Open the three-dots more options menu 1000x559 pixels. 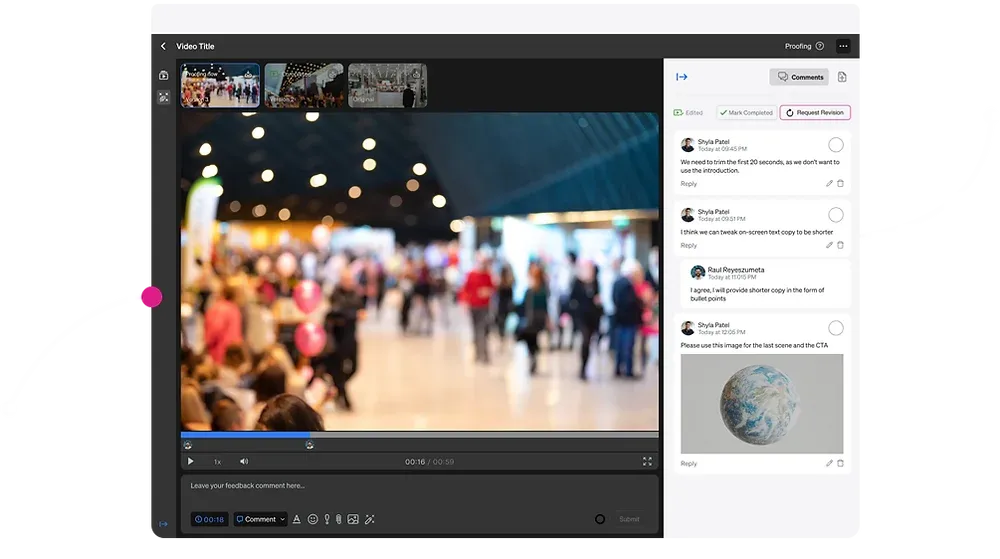[x=843, y=46]
